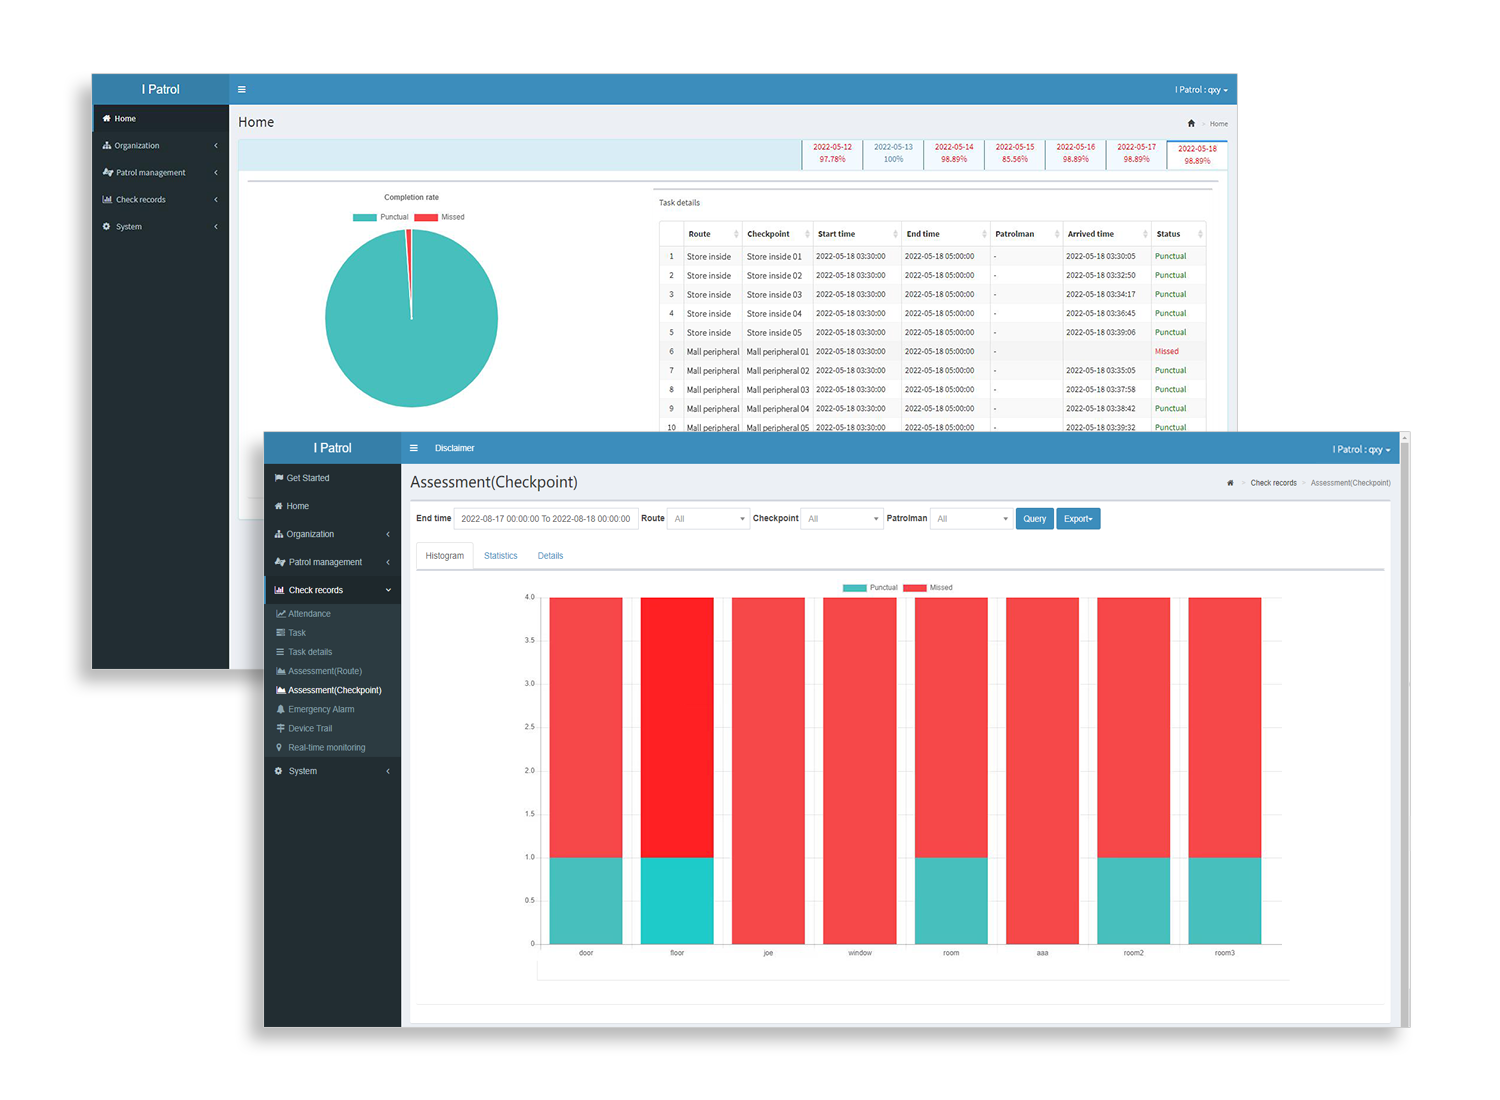Click hamburger icon in back window header
Viewport: 1500px width, 1100px height.
coord(242,89)
